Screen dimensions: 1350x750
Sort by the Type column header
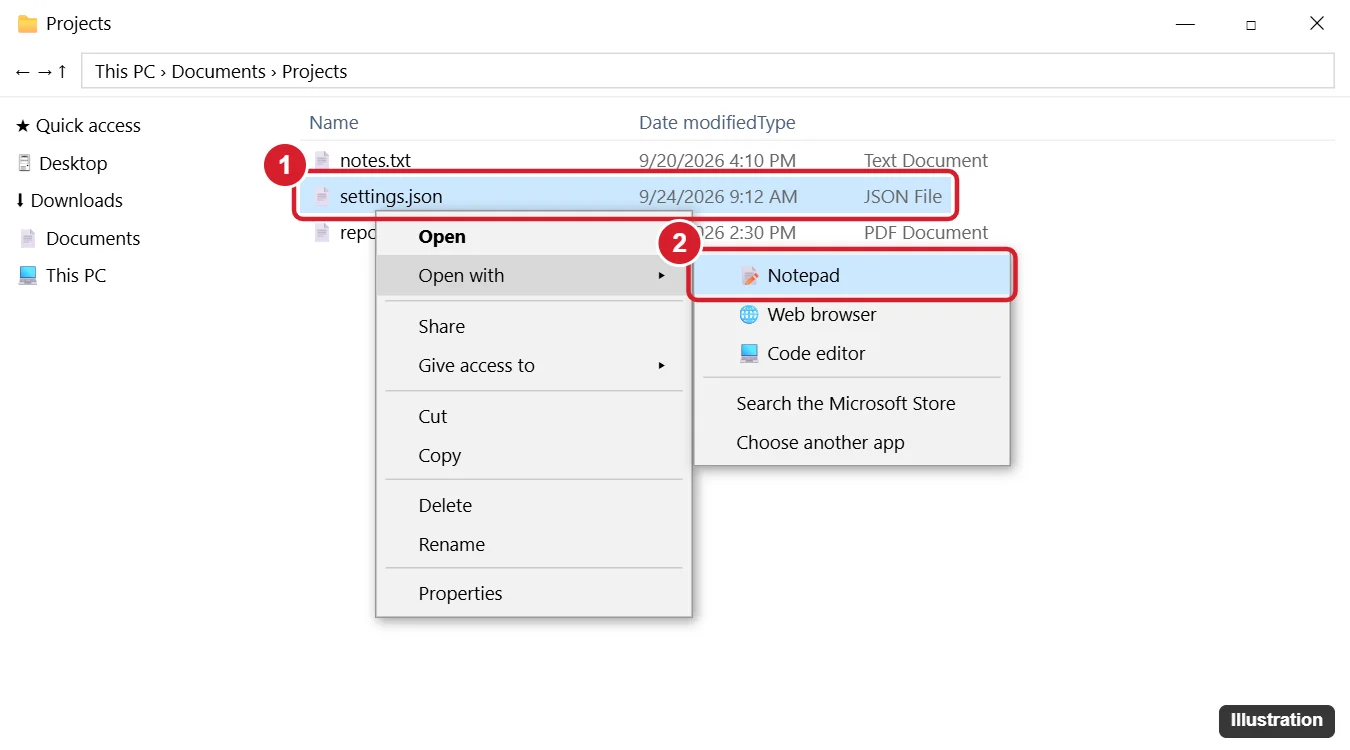click(777, 123)
